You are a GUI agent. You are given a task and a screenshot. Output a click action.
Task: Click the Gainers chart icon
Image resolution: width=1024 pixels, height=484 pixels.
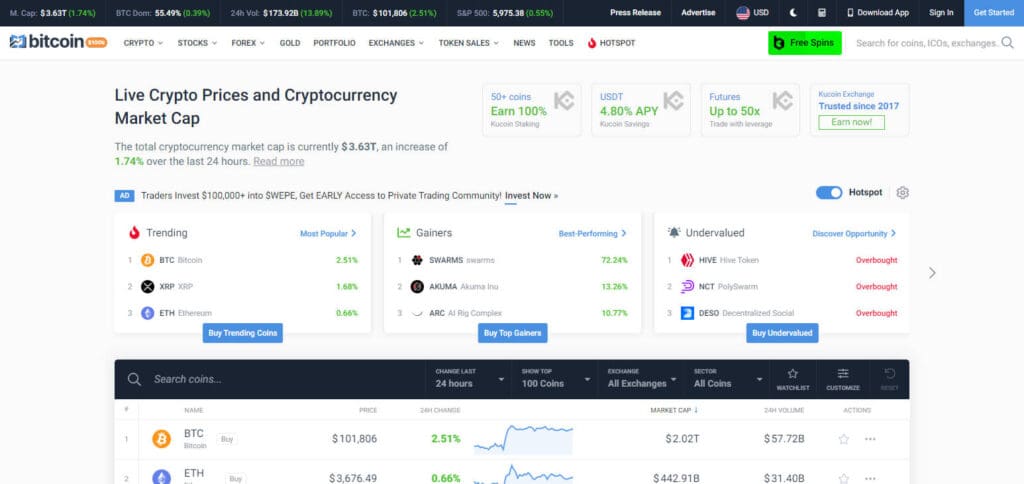click(x=404, y=233)
